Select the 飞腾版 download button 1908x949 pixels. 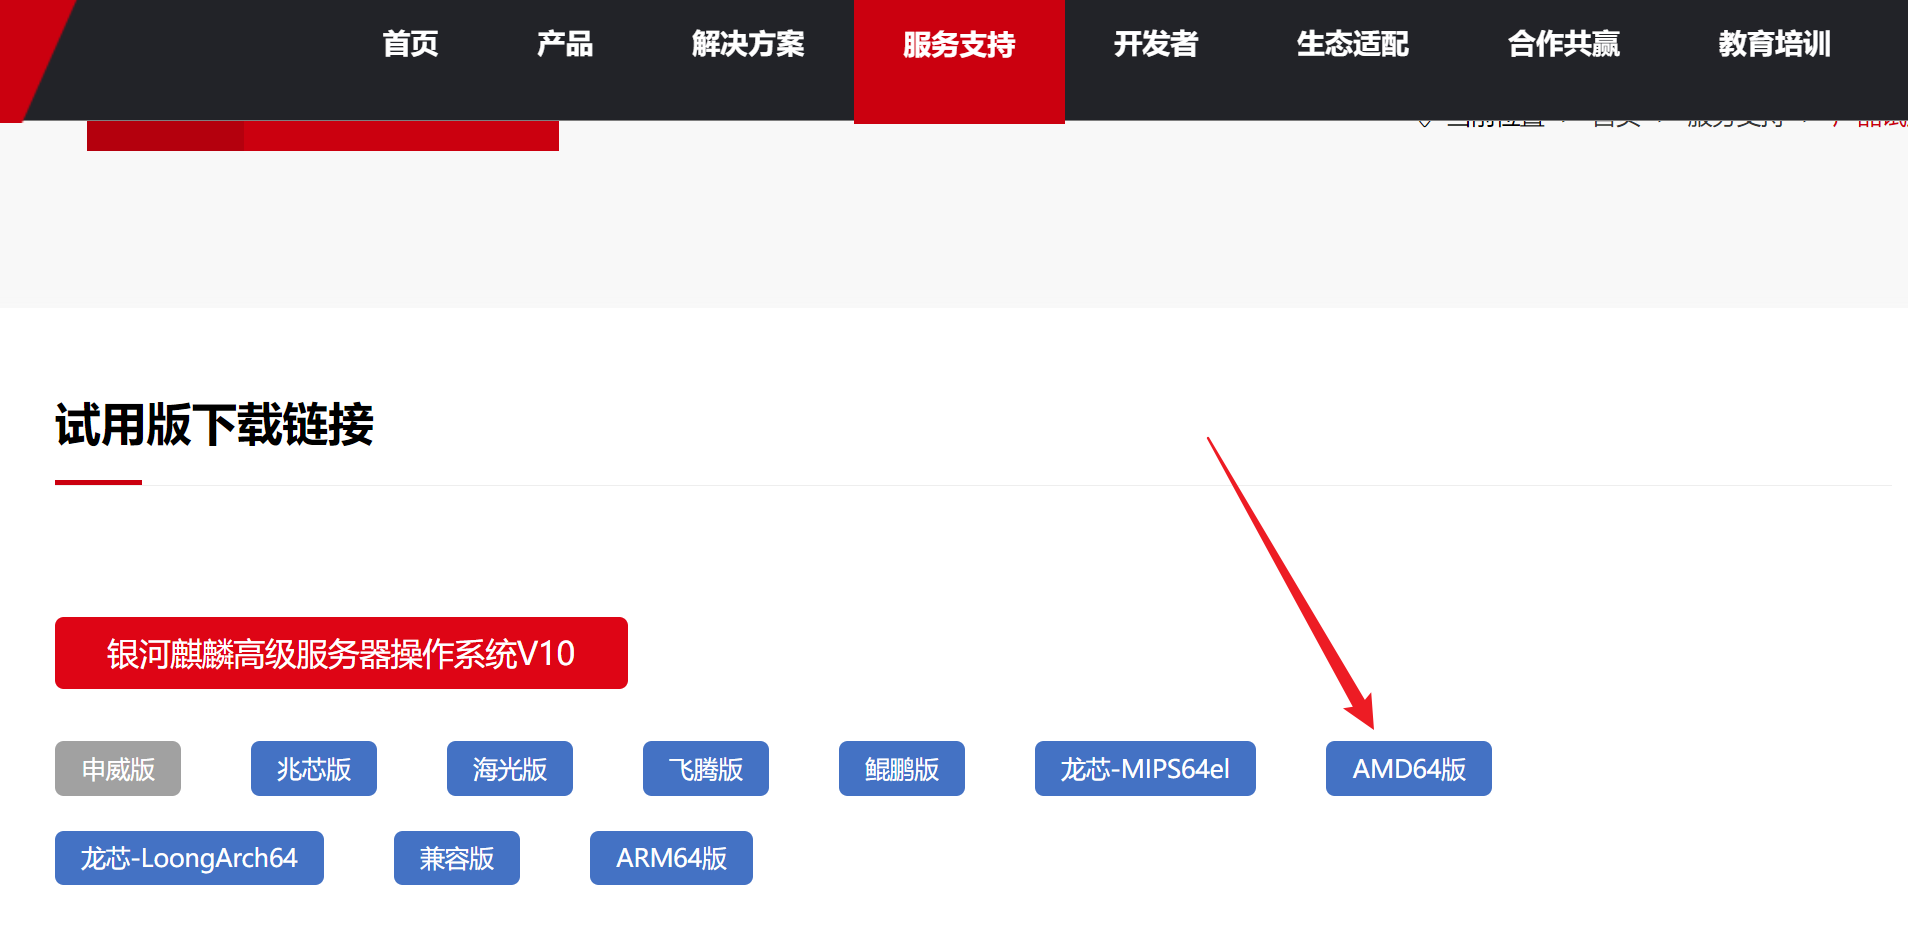706,769
